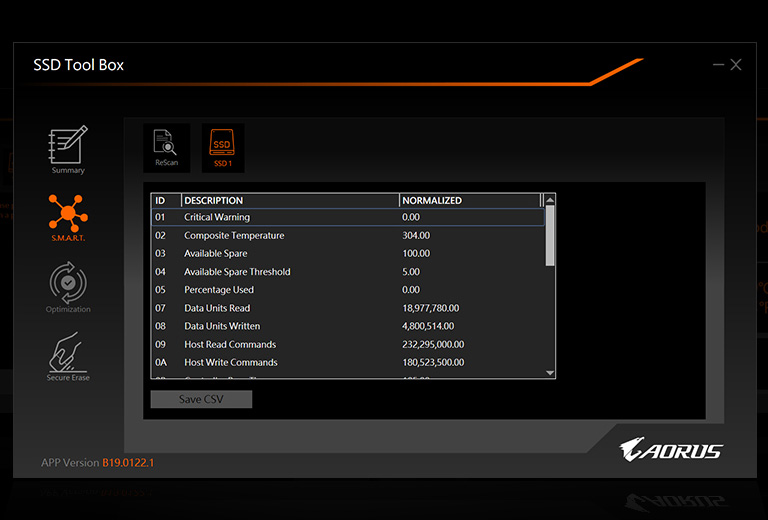The height and width of the screenshot is (520, 768).
Task: Open the Optimization sidebar icon
Action: click(x=68, y=286)
